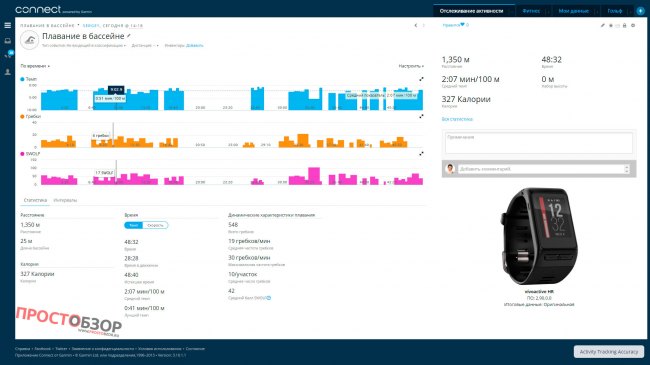Open the hamburger menu in the sidebar

[7, 25]
